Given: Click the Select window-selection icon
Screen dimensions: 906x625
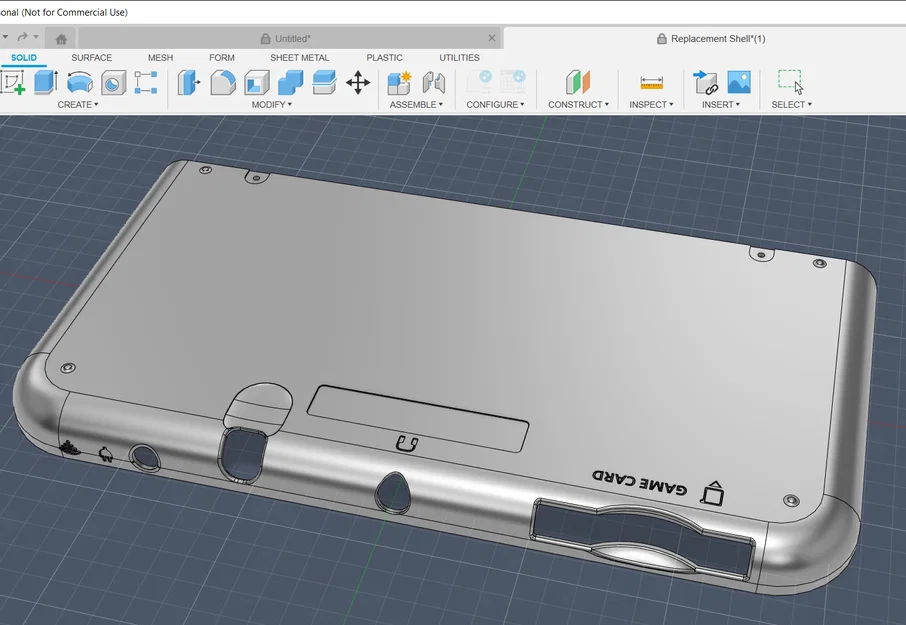Looking at the screenshot, I should pos(791,82).
